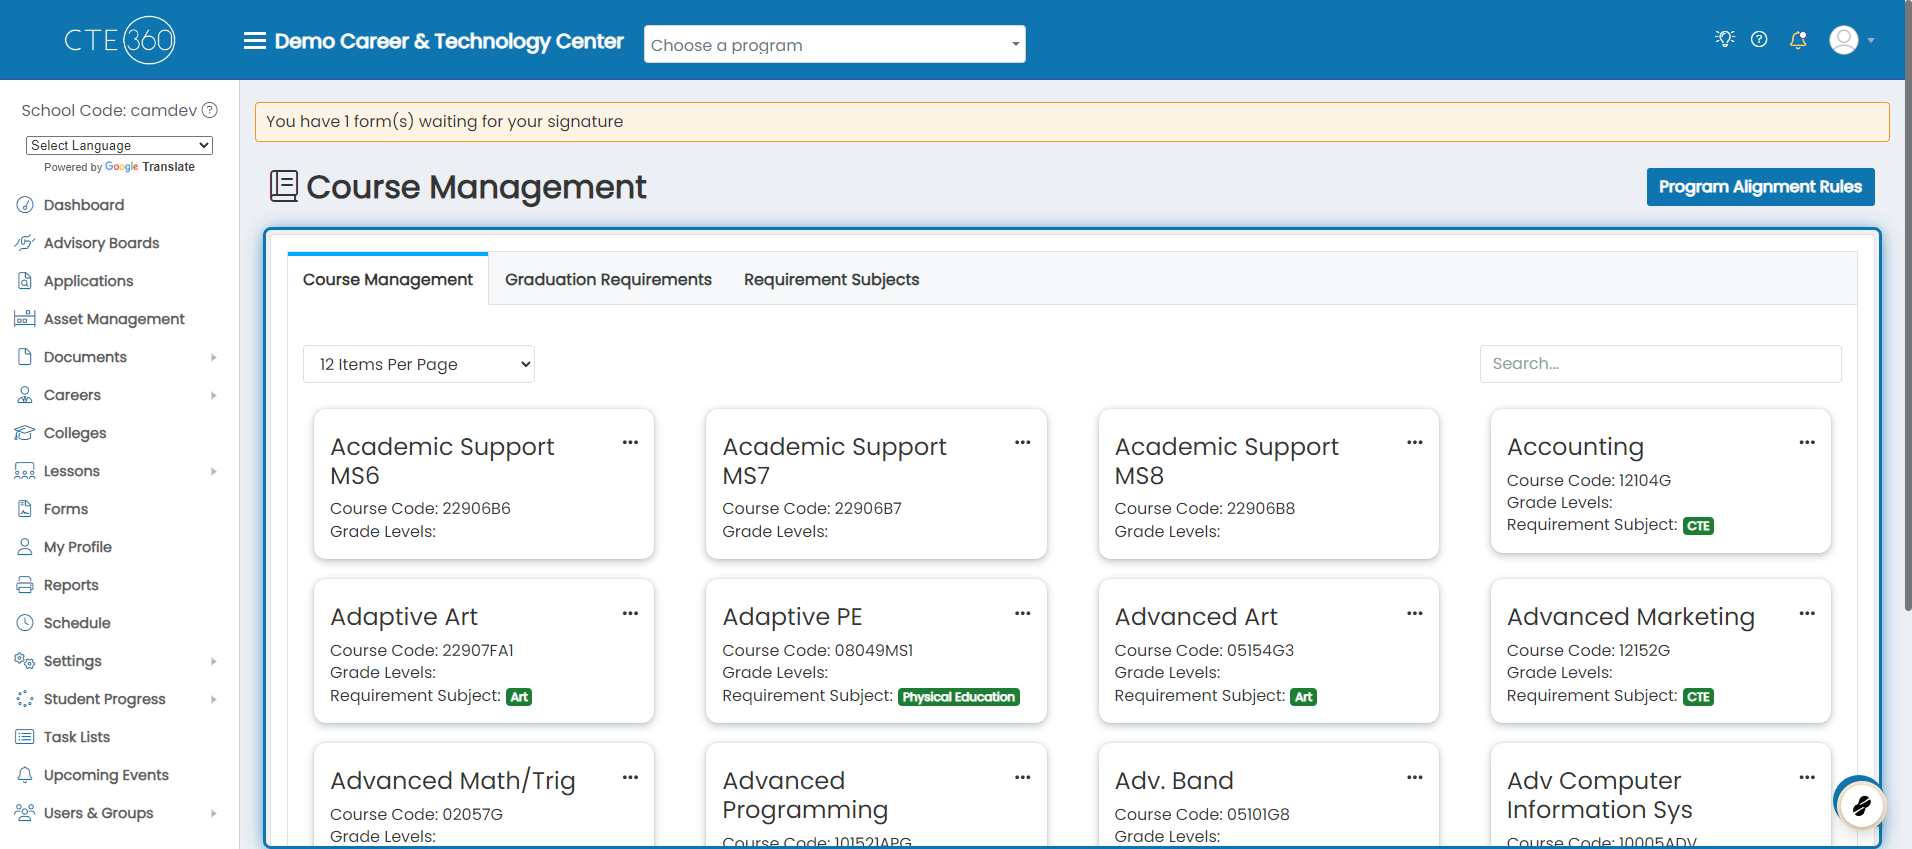Expand the Settings sidebar submenu
The image size is (1912, 849).
pos(213,661)
